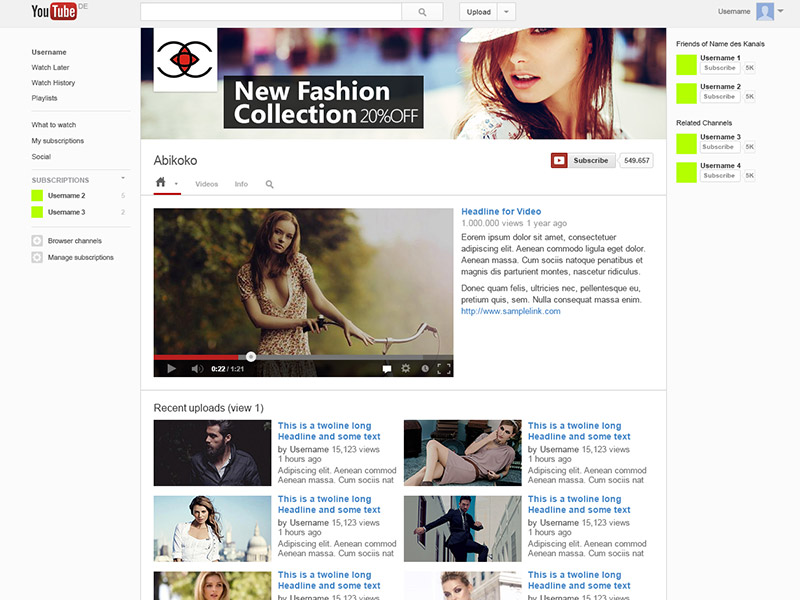Go to What to watch
Viewport: 800px width, 600px height.
click(54, 125)
